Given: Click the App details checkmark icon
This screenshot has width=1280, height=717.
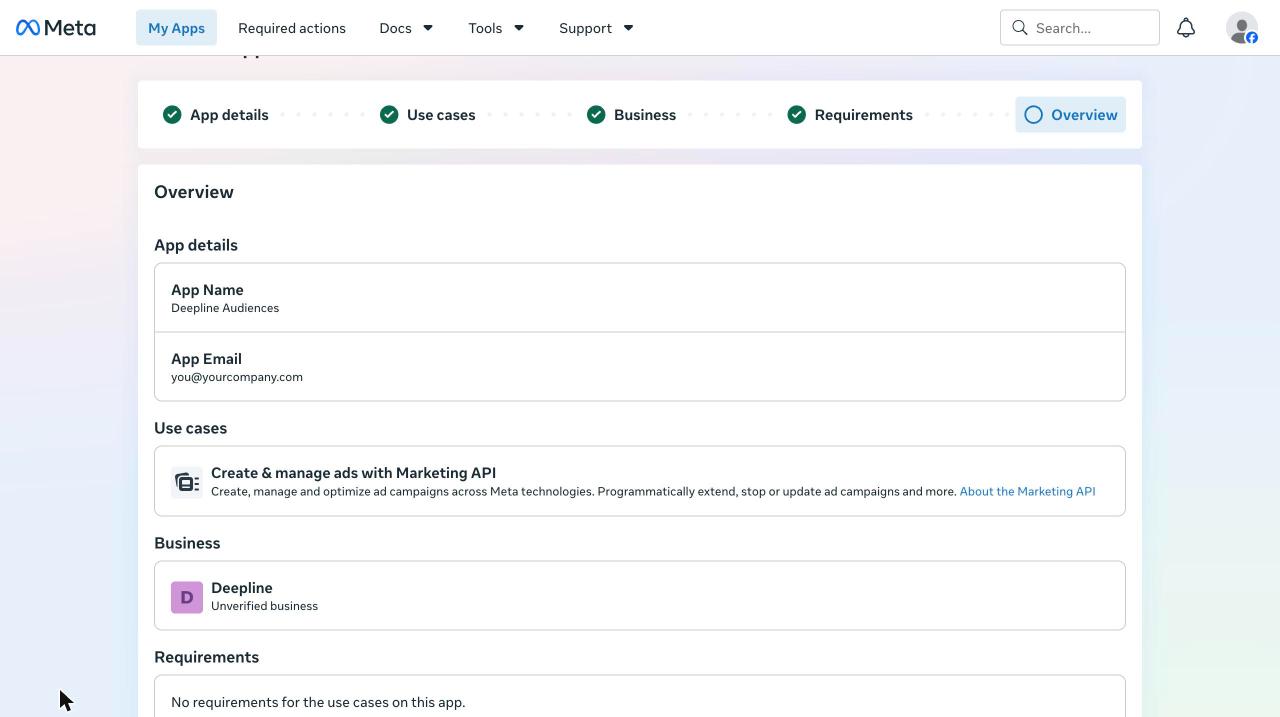Looking at the screenshot, I should point(172,115).
